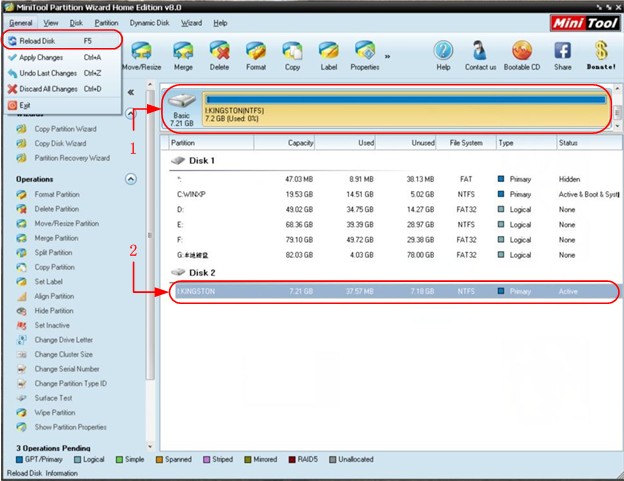Viewport: 624px width, 481px height.
Task: Click the Format toolbar icon
Action: (x=256, y=51)
